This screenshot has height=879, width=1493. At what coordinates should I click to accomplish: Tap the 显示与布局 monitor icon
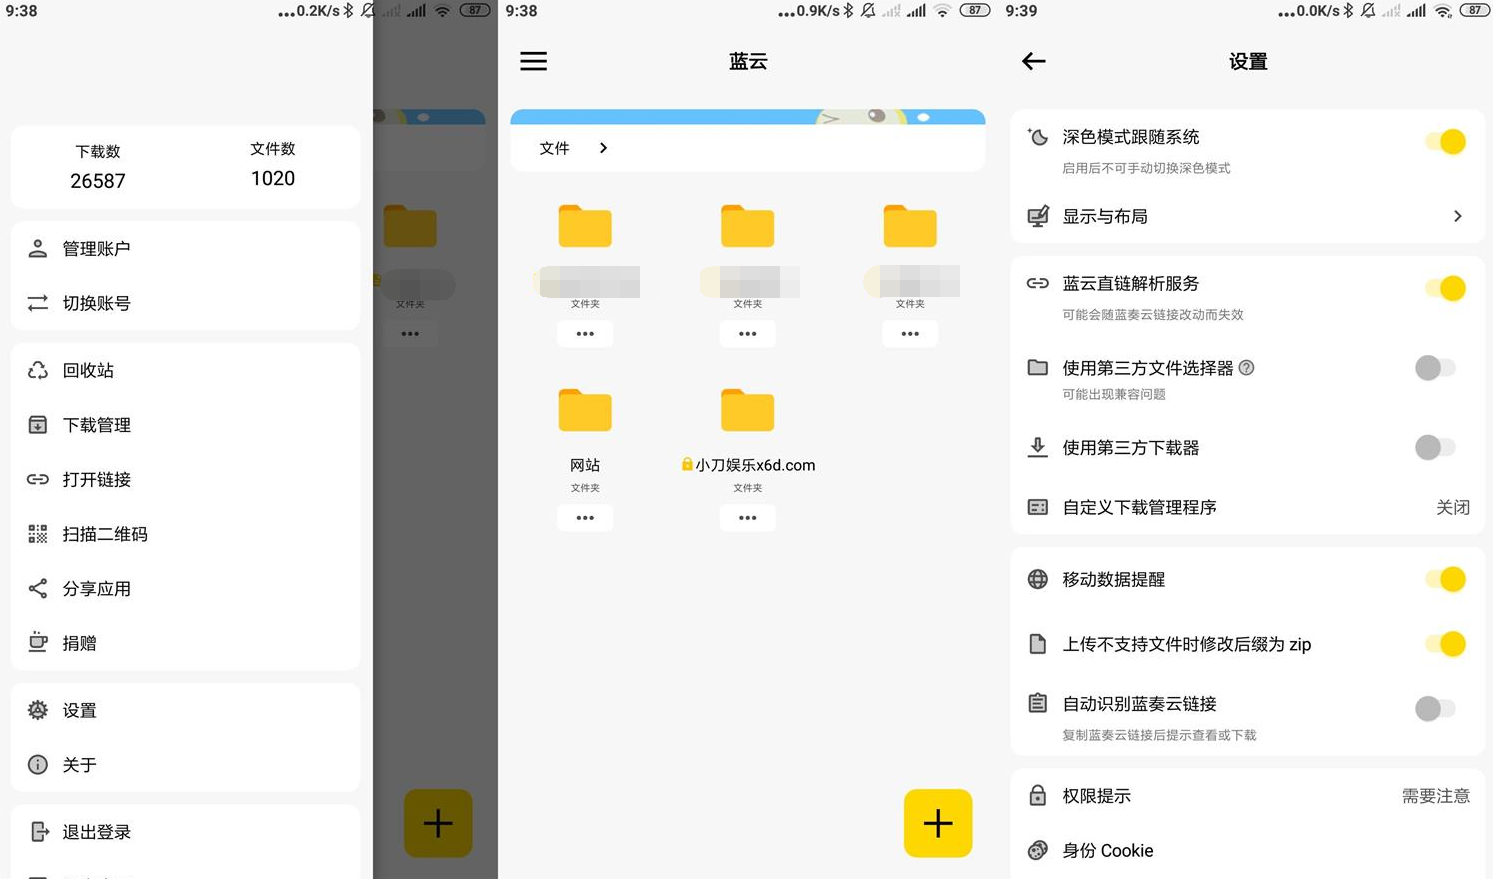(1038, 216)
